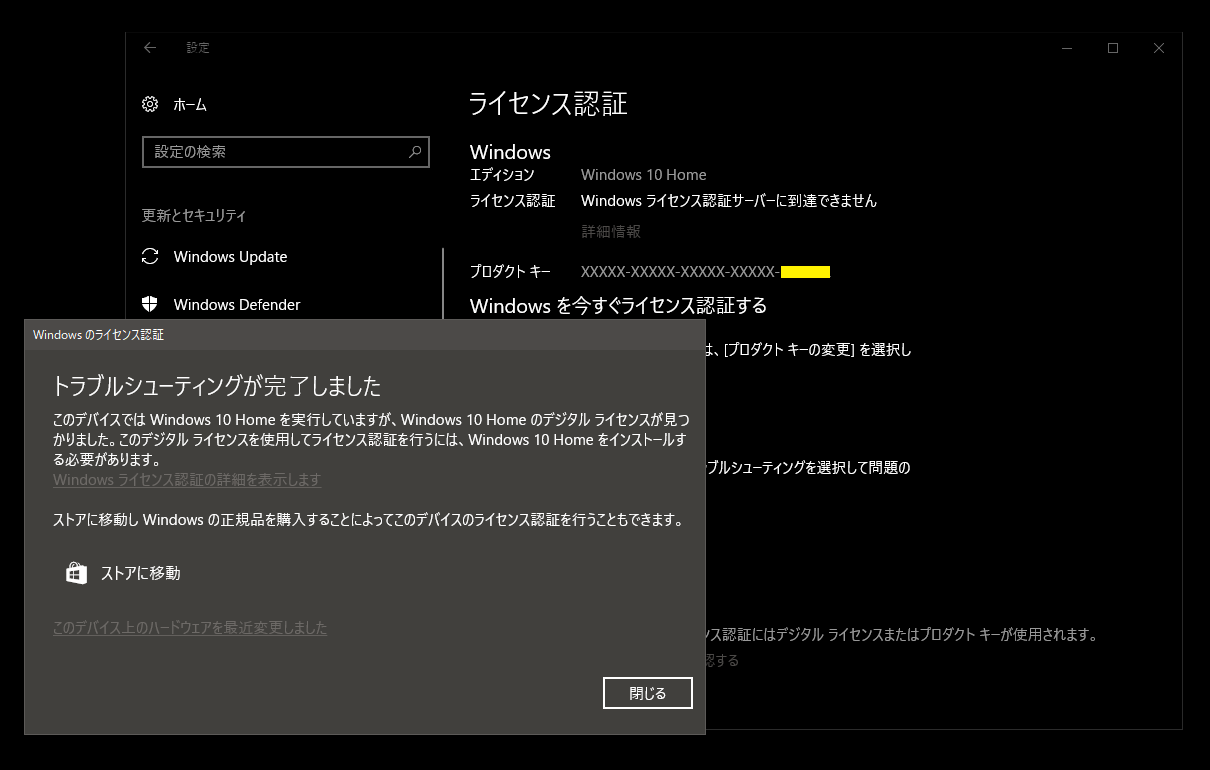
Task: Select the Windows Defender shield icon
Action: 150,305
